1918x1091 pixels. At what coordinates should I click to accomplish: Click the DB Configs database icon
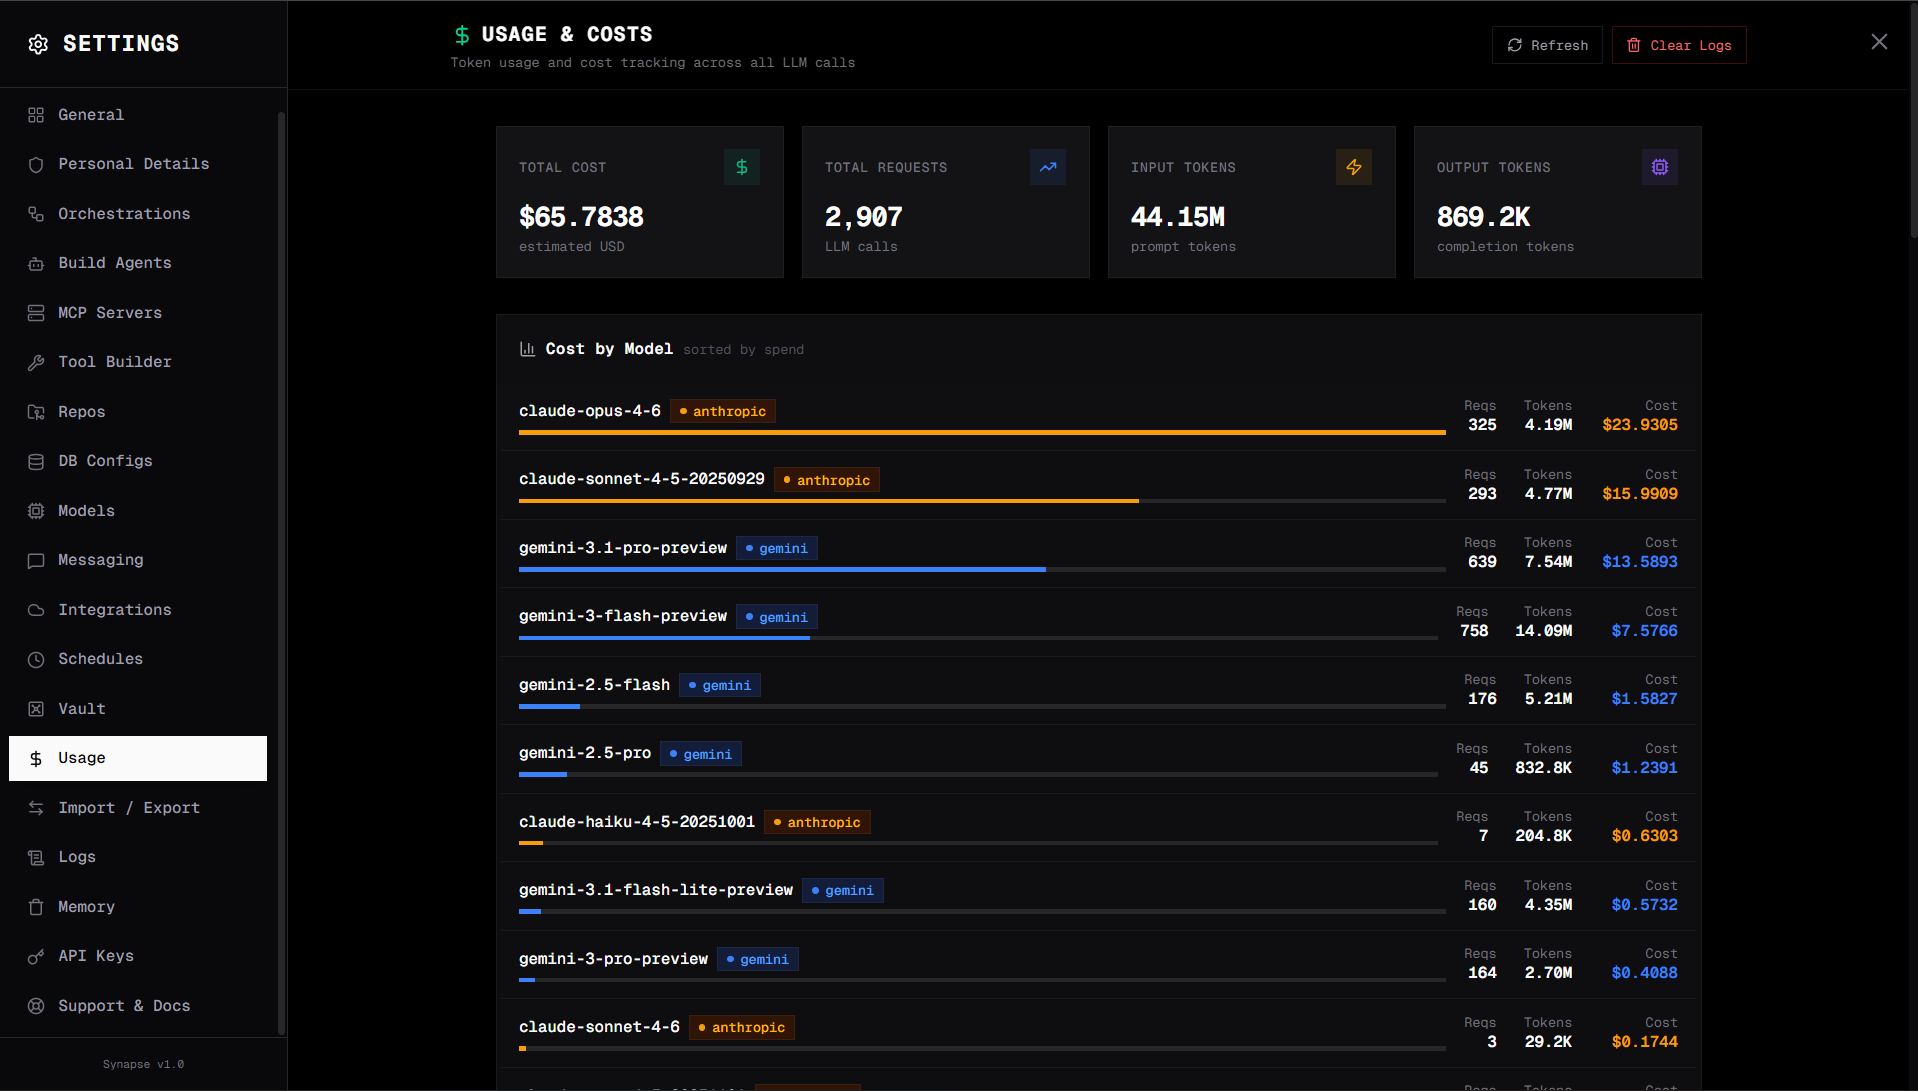point(36,462)
